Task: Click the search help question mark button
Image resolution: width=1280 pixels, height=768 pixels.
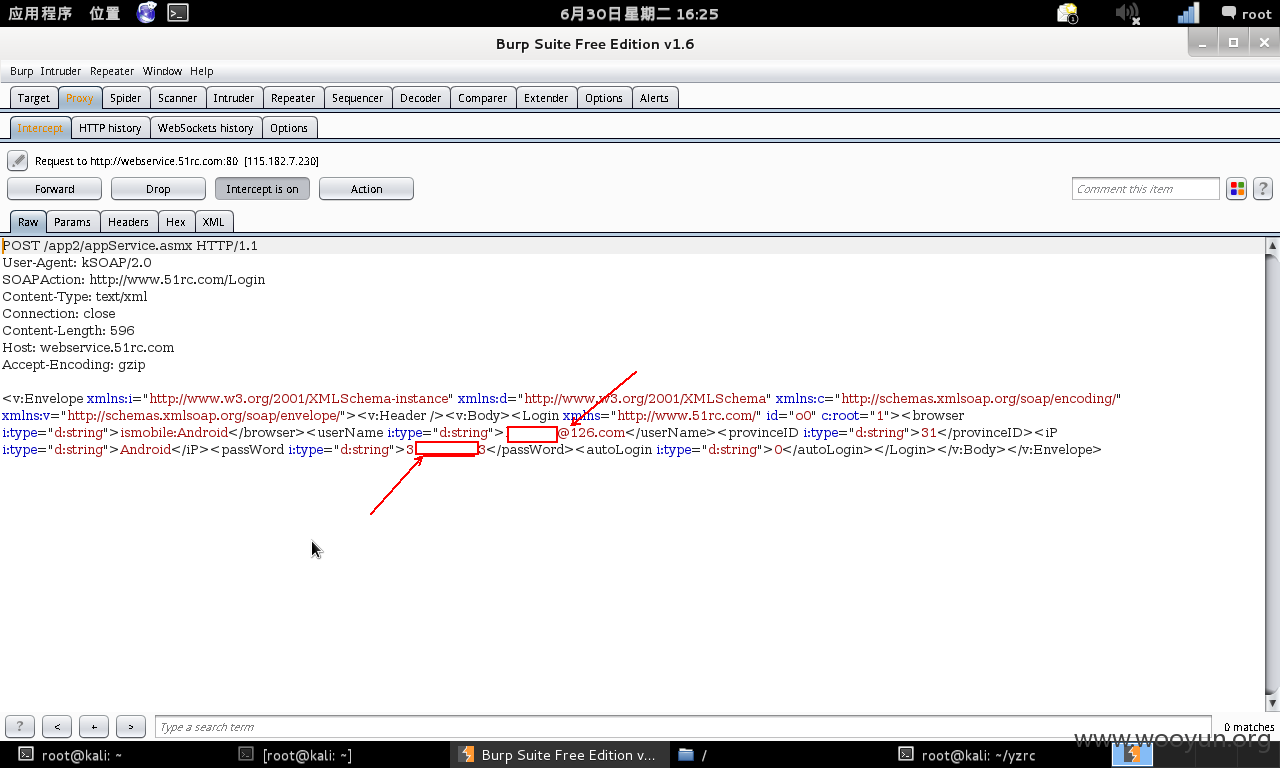Action: [x=20, y=727]
